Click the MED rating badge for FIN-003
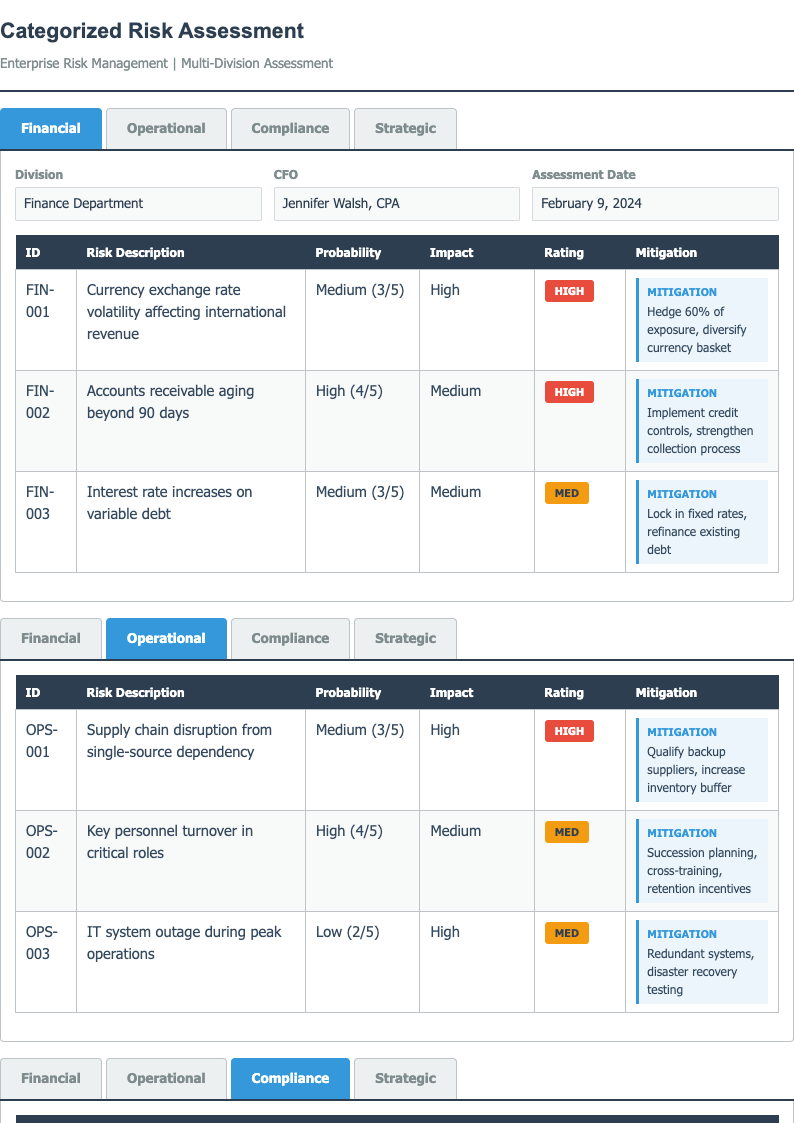The height and width of the screenshot is (1123, 794). [566, 493]
